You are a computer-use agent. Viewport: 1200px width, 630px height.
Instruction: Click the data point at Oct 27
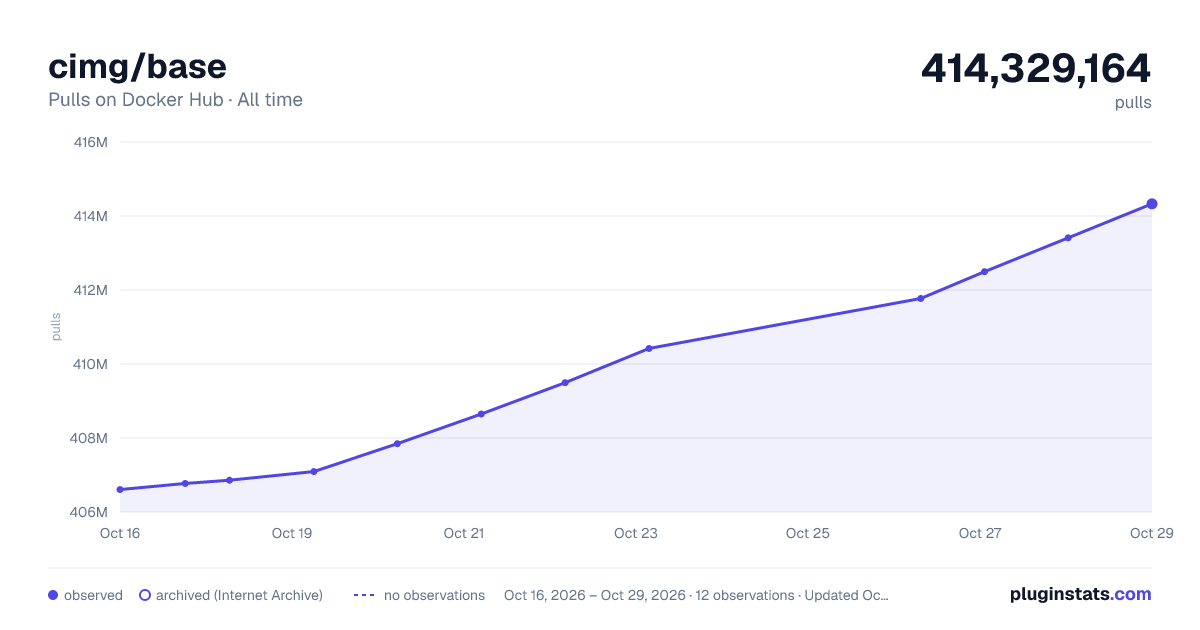click(984, 271)
